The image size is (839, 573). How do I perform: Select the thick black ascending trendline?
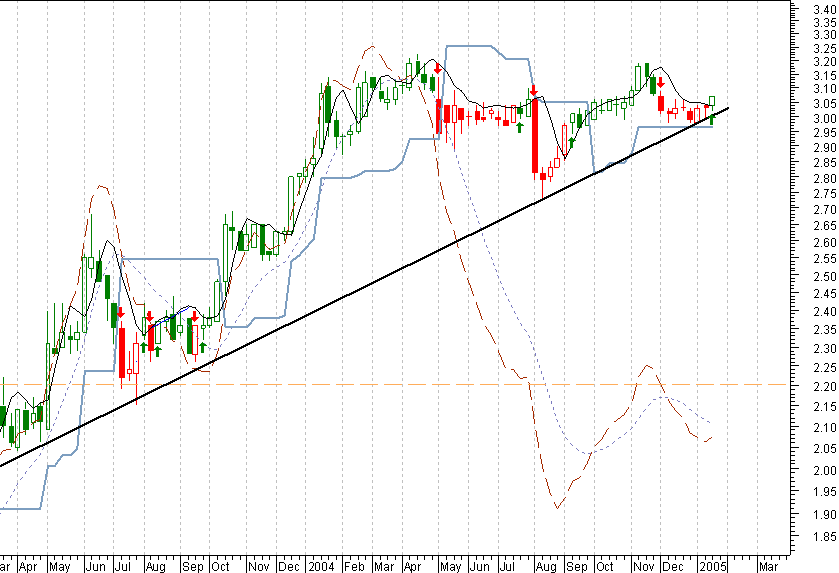(364, 287)
